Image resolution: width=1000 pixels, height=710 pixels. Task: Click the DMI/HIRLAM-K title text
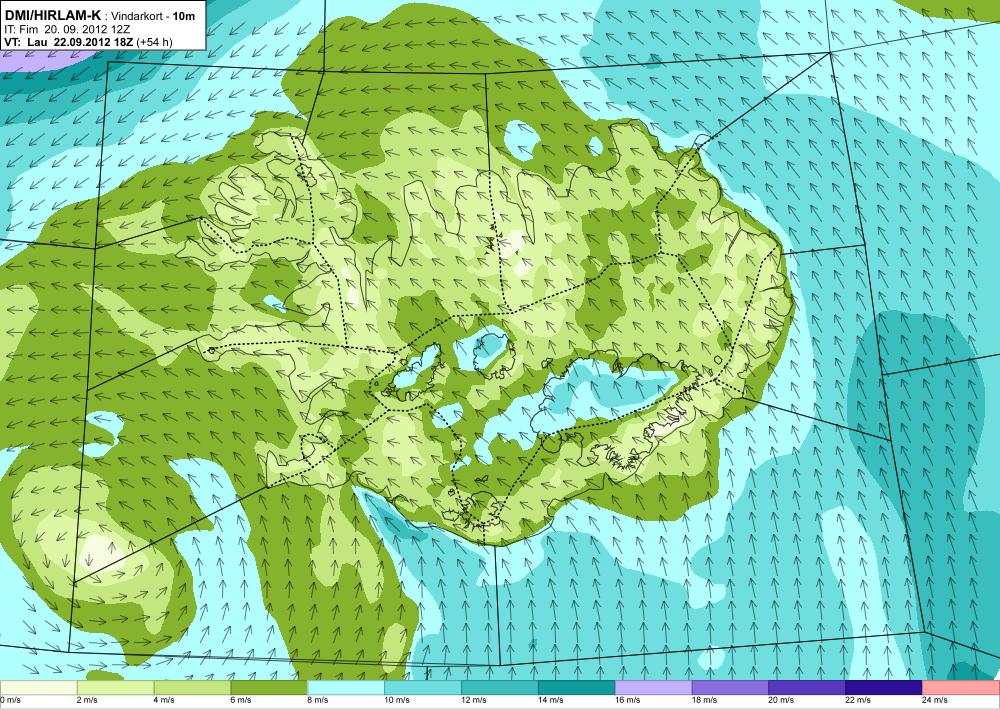pos(53,17)
